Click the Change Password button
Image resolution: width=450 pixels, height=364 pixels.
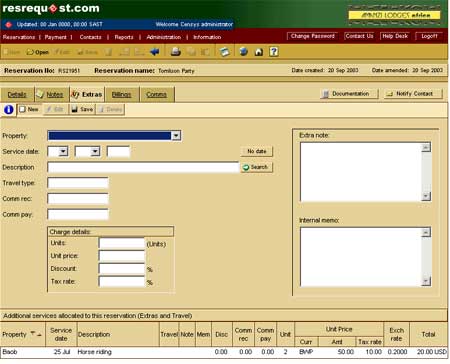tap(313, 36)
